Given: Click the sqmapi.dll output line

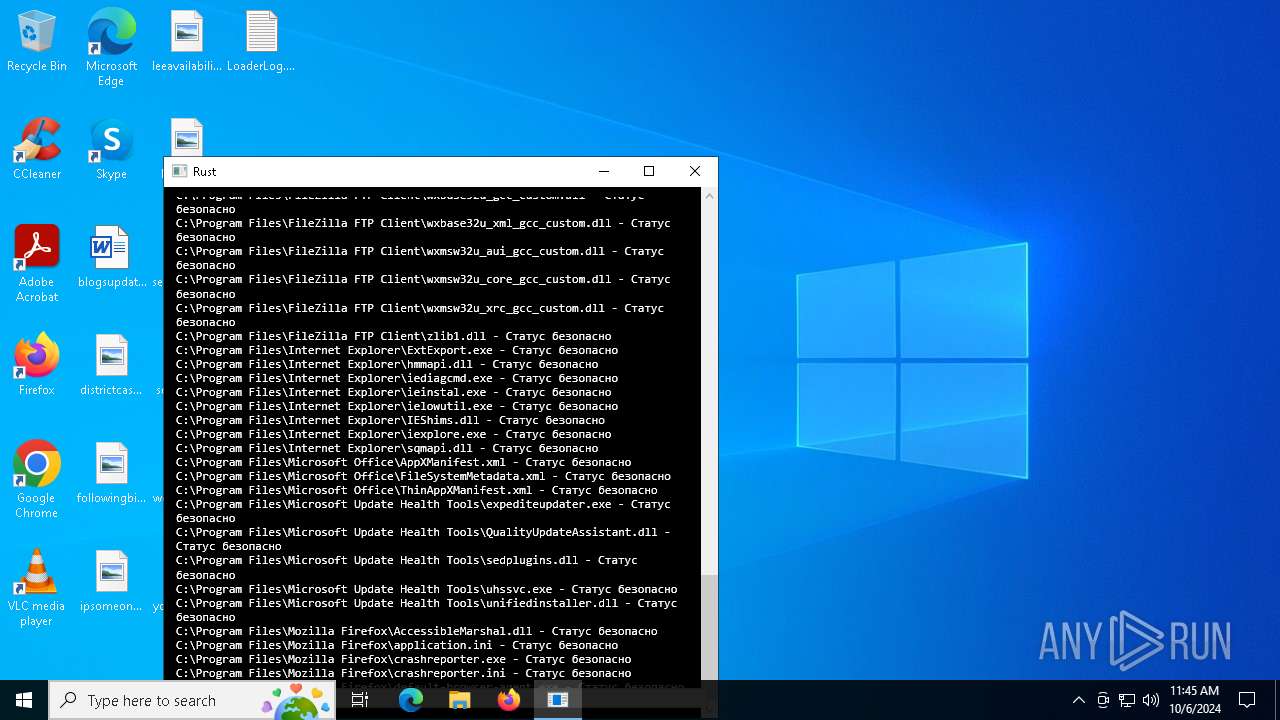Looking at the screenshot, I should coord(387,448).
